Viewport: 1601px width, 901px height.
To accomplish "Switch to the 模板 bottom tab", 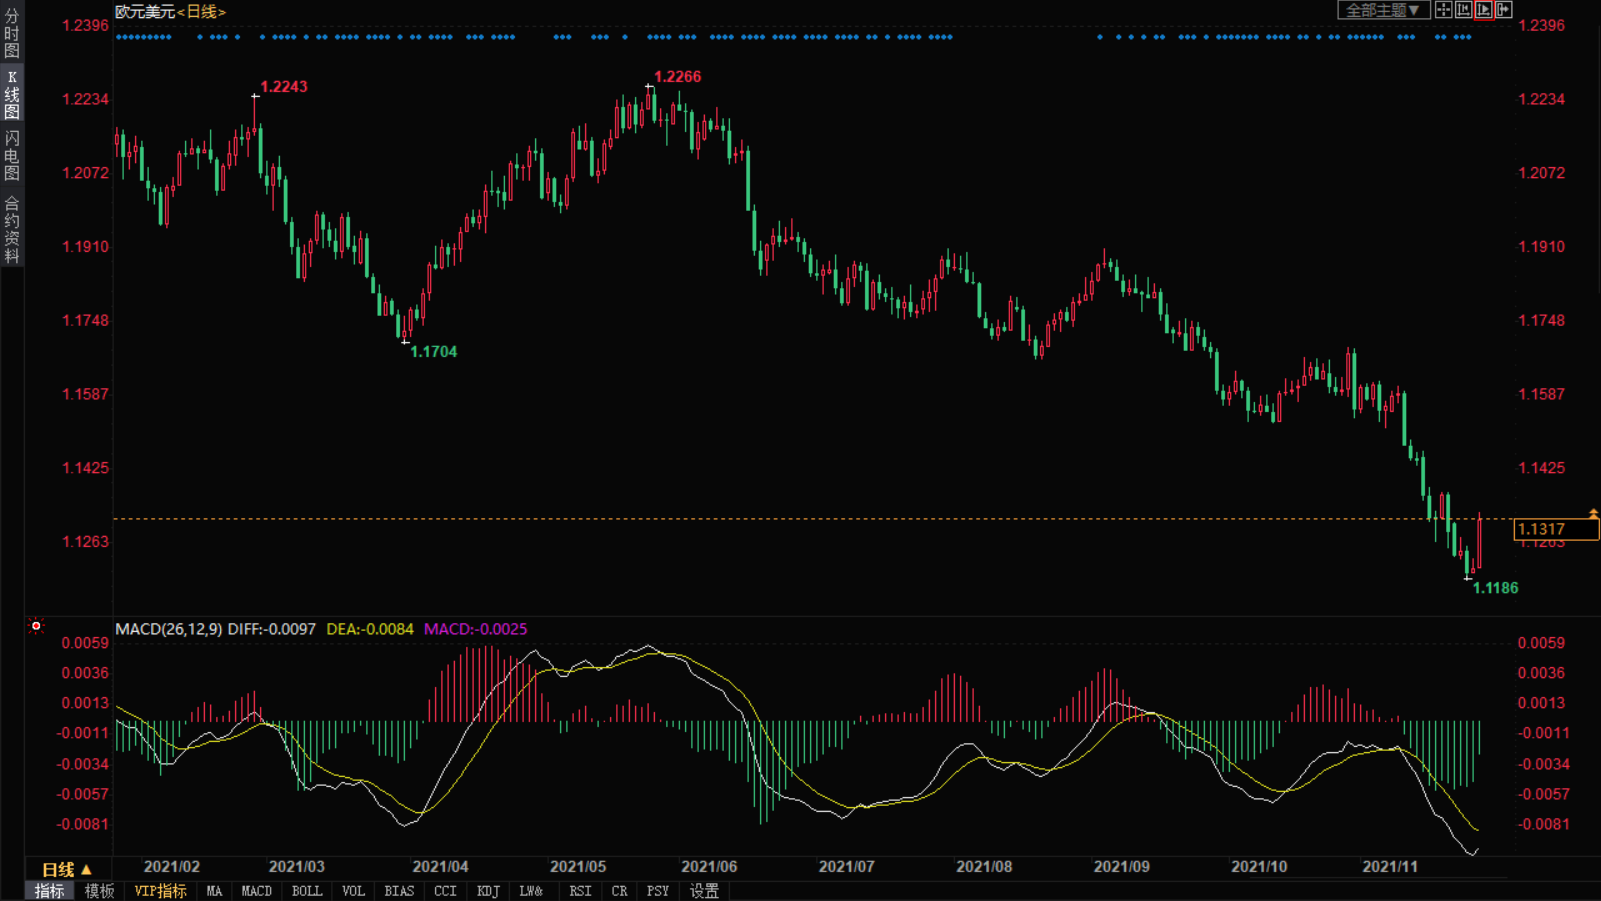I will [99, 891].
